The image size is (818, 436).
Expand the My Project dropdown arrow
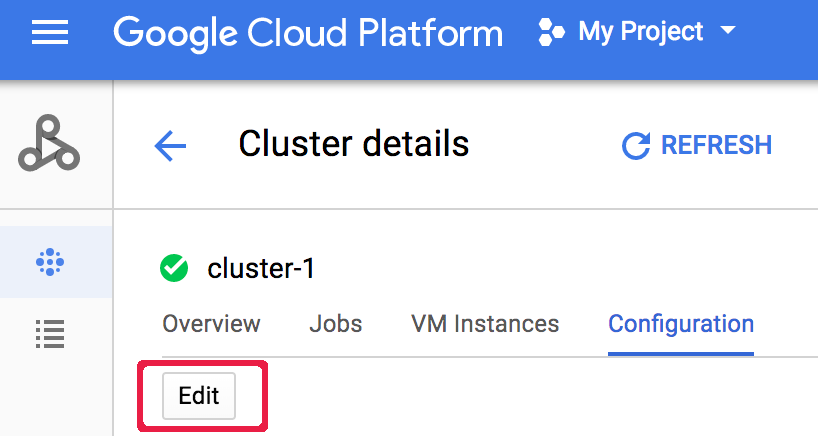(x=727, y=31)
